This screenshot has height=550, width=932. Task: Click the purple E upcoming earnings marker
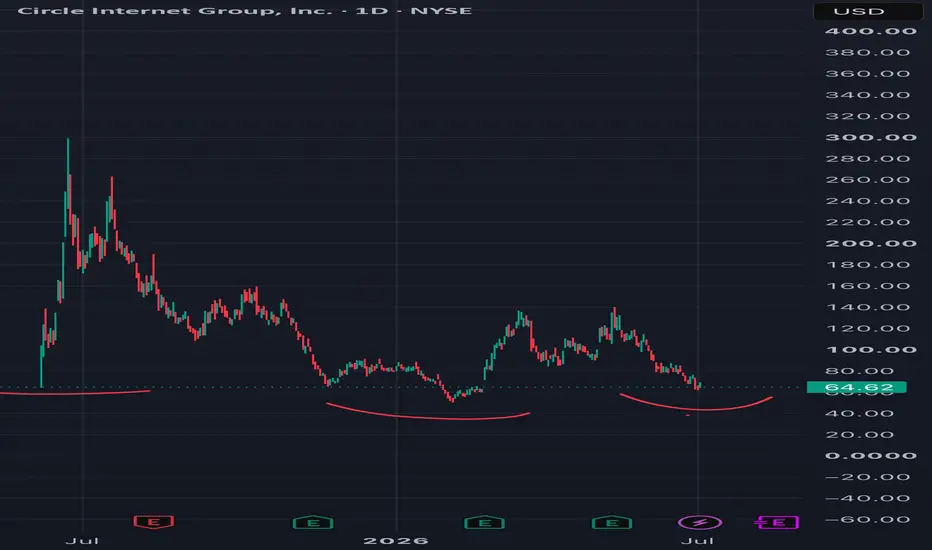777,523
